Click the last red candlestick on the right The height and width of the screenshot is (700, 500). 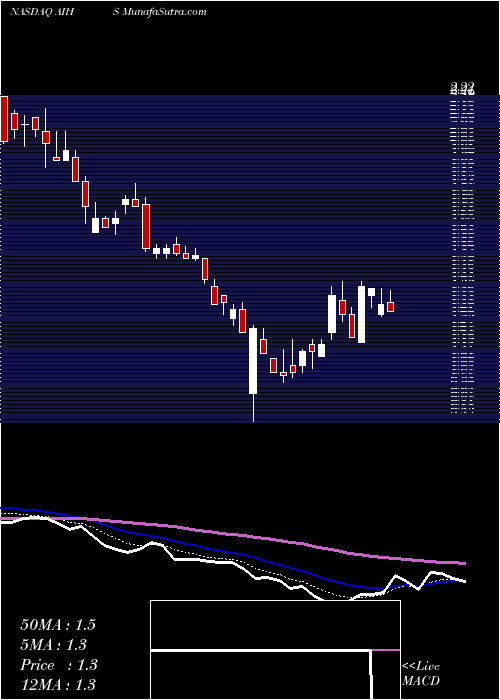391,307
